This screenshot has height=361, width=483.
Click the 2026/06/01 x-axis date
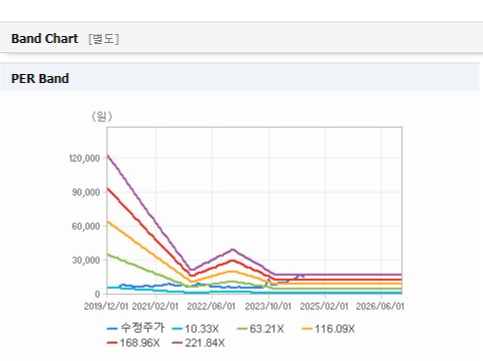click(380, 306)
